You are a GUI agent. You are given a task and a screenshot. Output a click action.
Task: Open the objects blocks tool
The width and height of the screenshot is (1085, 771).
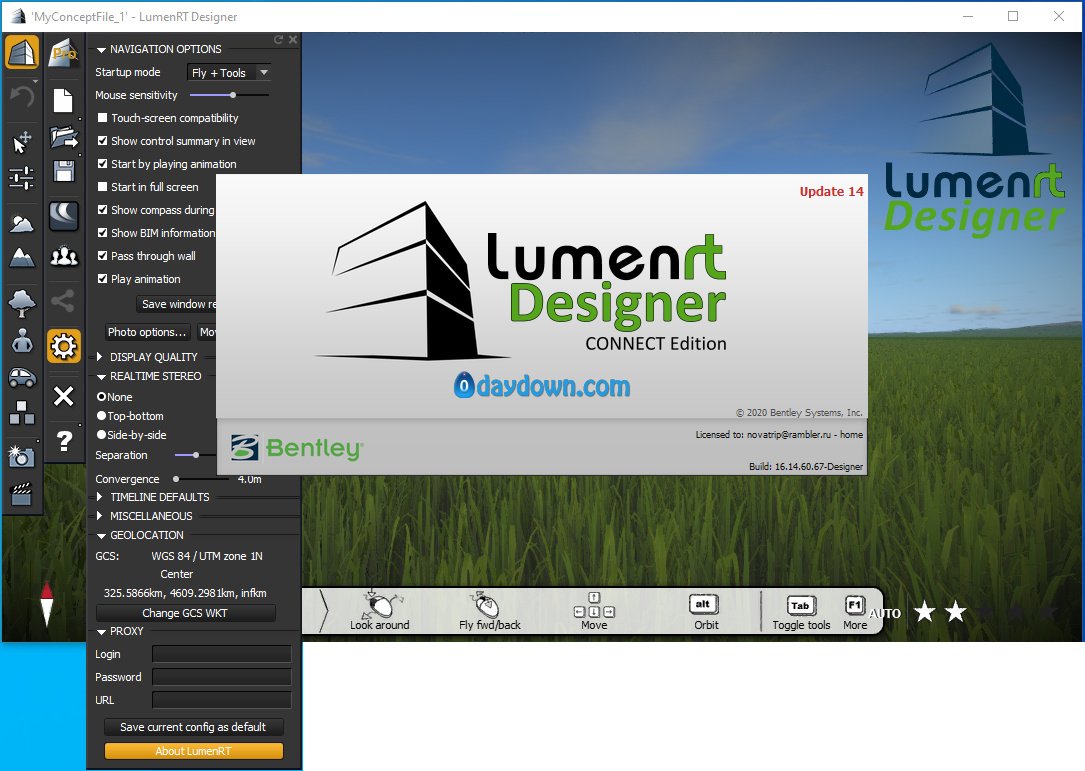click(21, 413)
